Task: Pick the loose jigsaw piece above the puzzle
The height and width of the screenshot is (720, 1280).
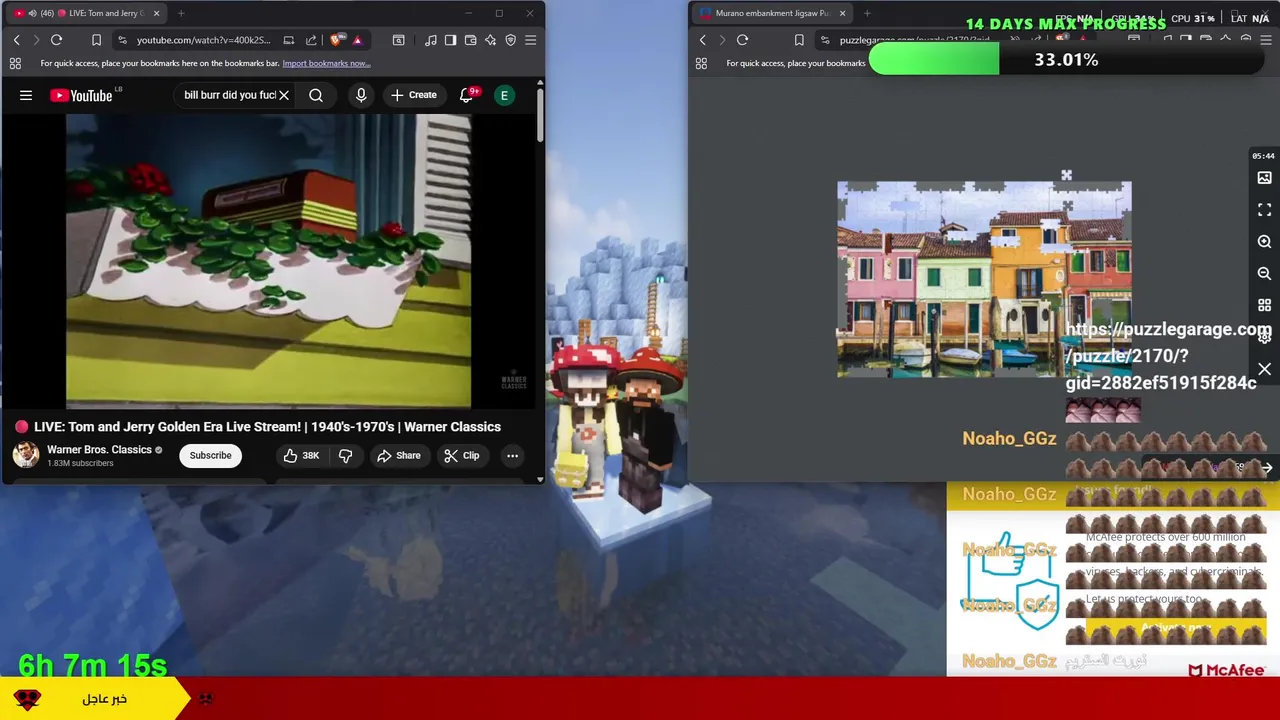Action: pyautogui.click(x=1066, y=176)
